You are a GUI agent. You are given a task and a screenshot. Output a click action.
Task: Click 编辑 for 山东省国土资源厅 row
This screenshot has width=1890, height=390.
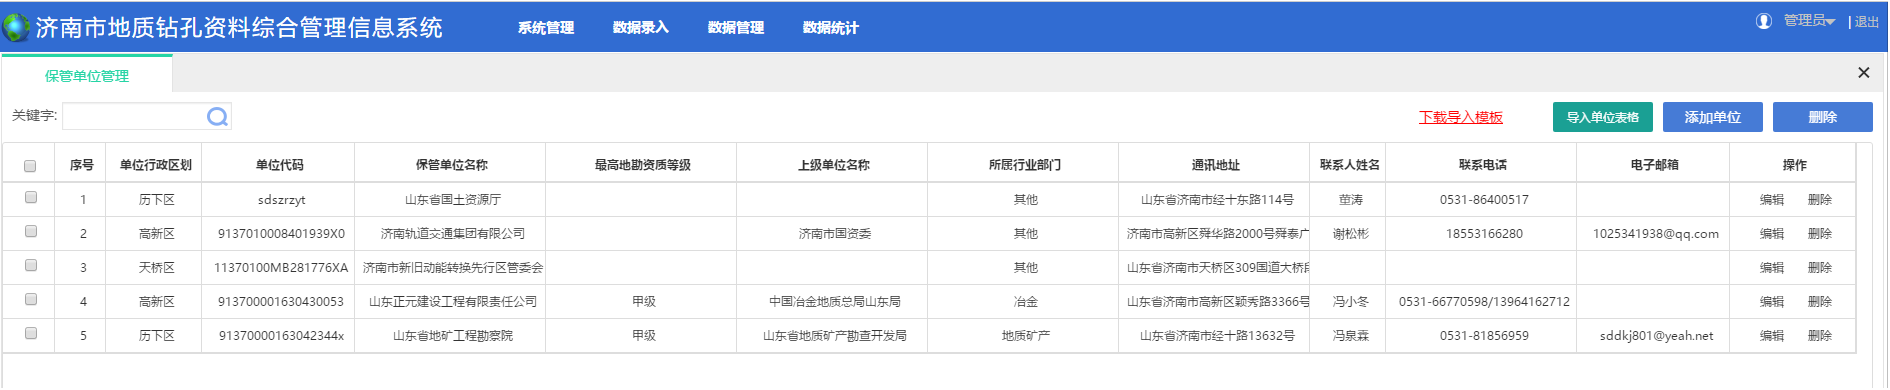[x=1772, y=200]
